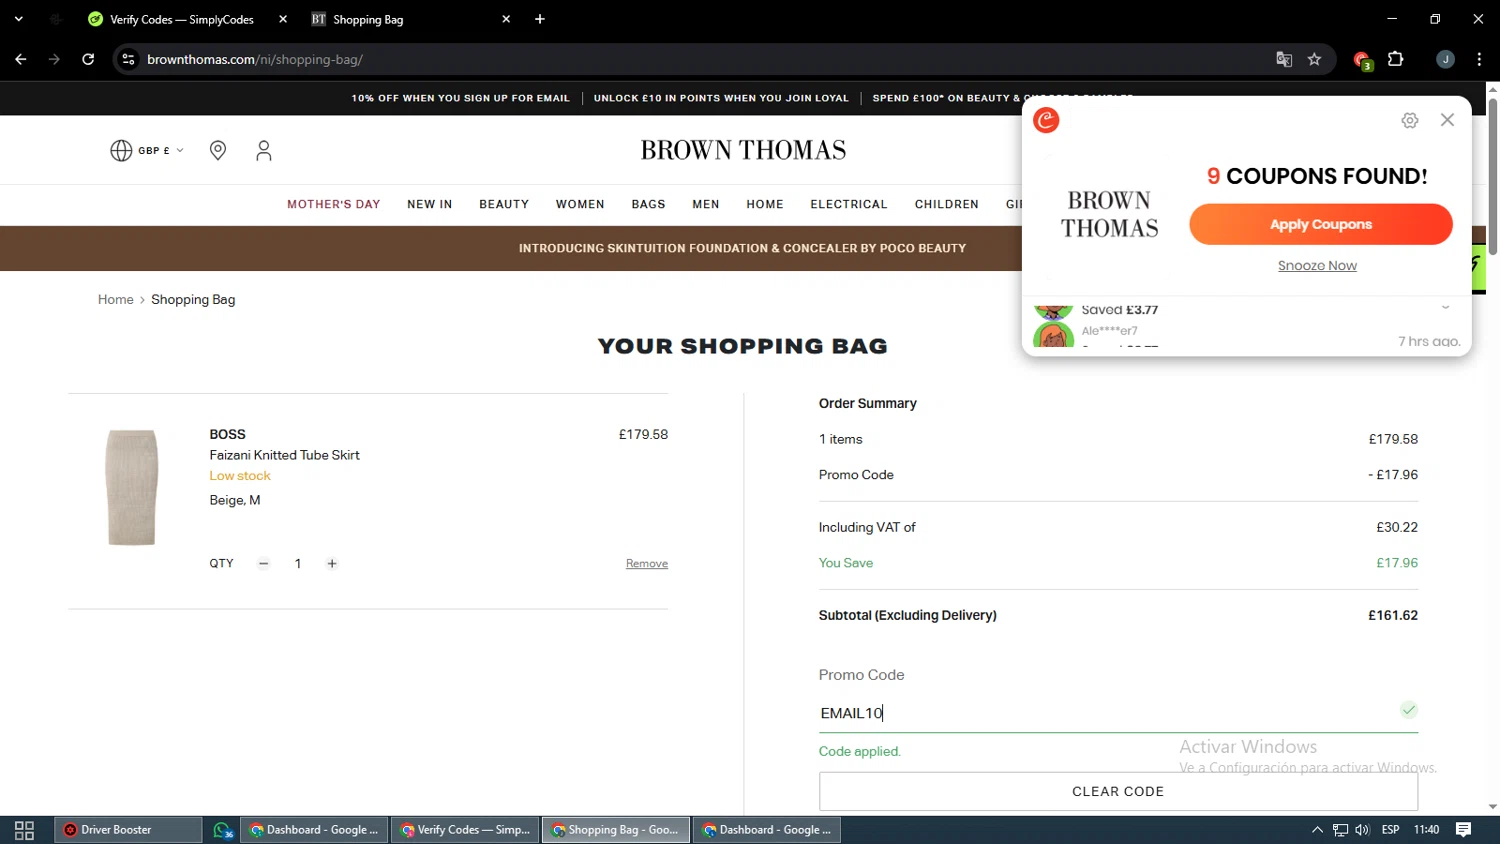Open the Children menu
Image resolution: width=1500 pixels, height=844 pixels.
[x=947, y=204]
